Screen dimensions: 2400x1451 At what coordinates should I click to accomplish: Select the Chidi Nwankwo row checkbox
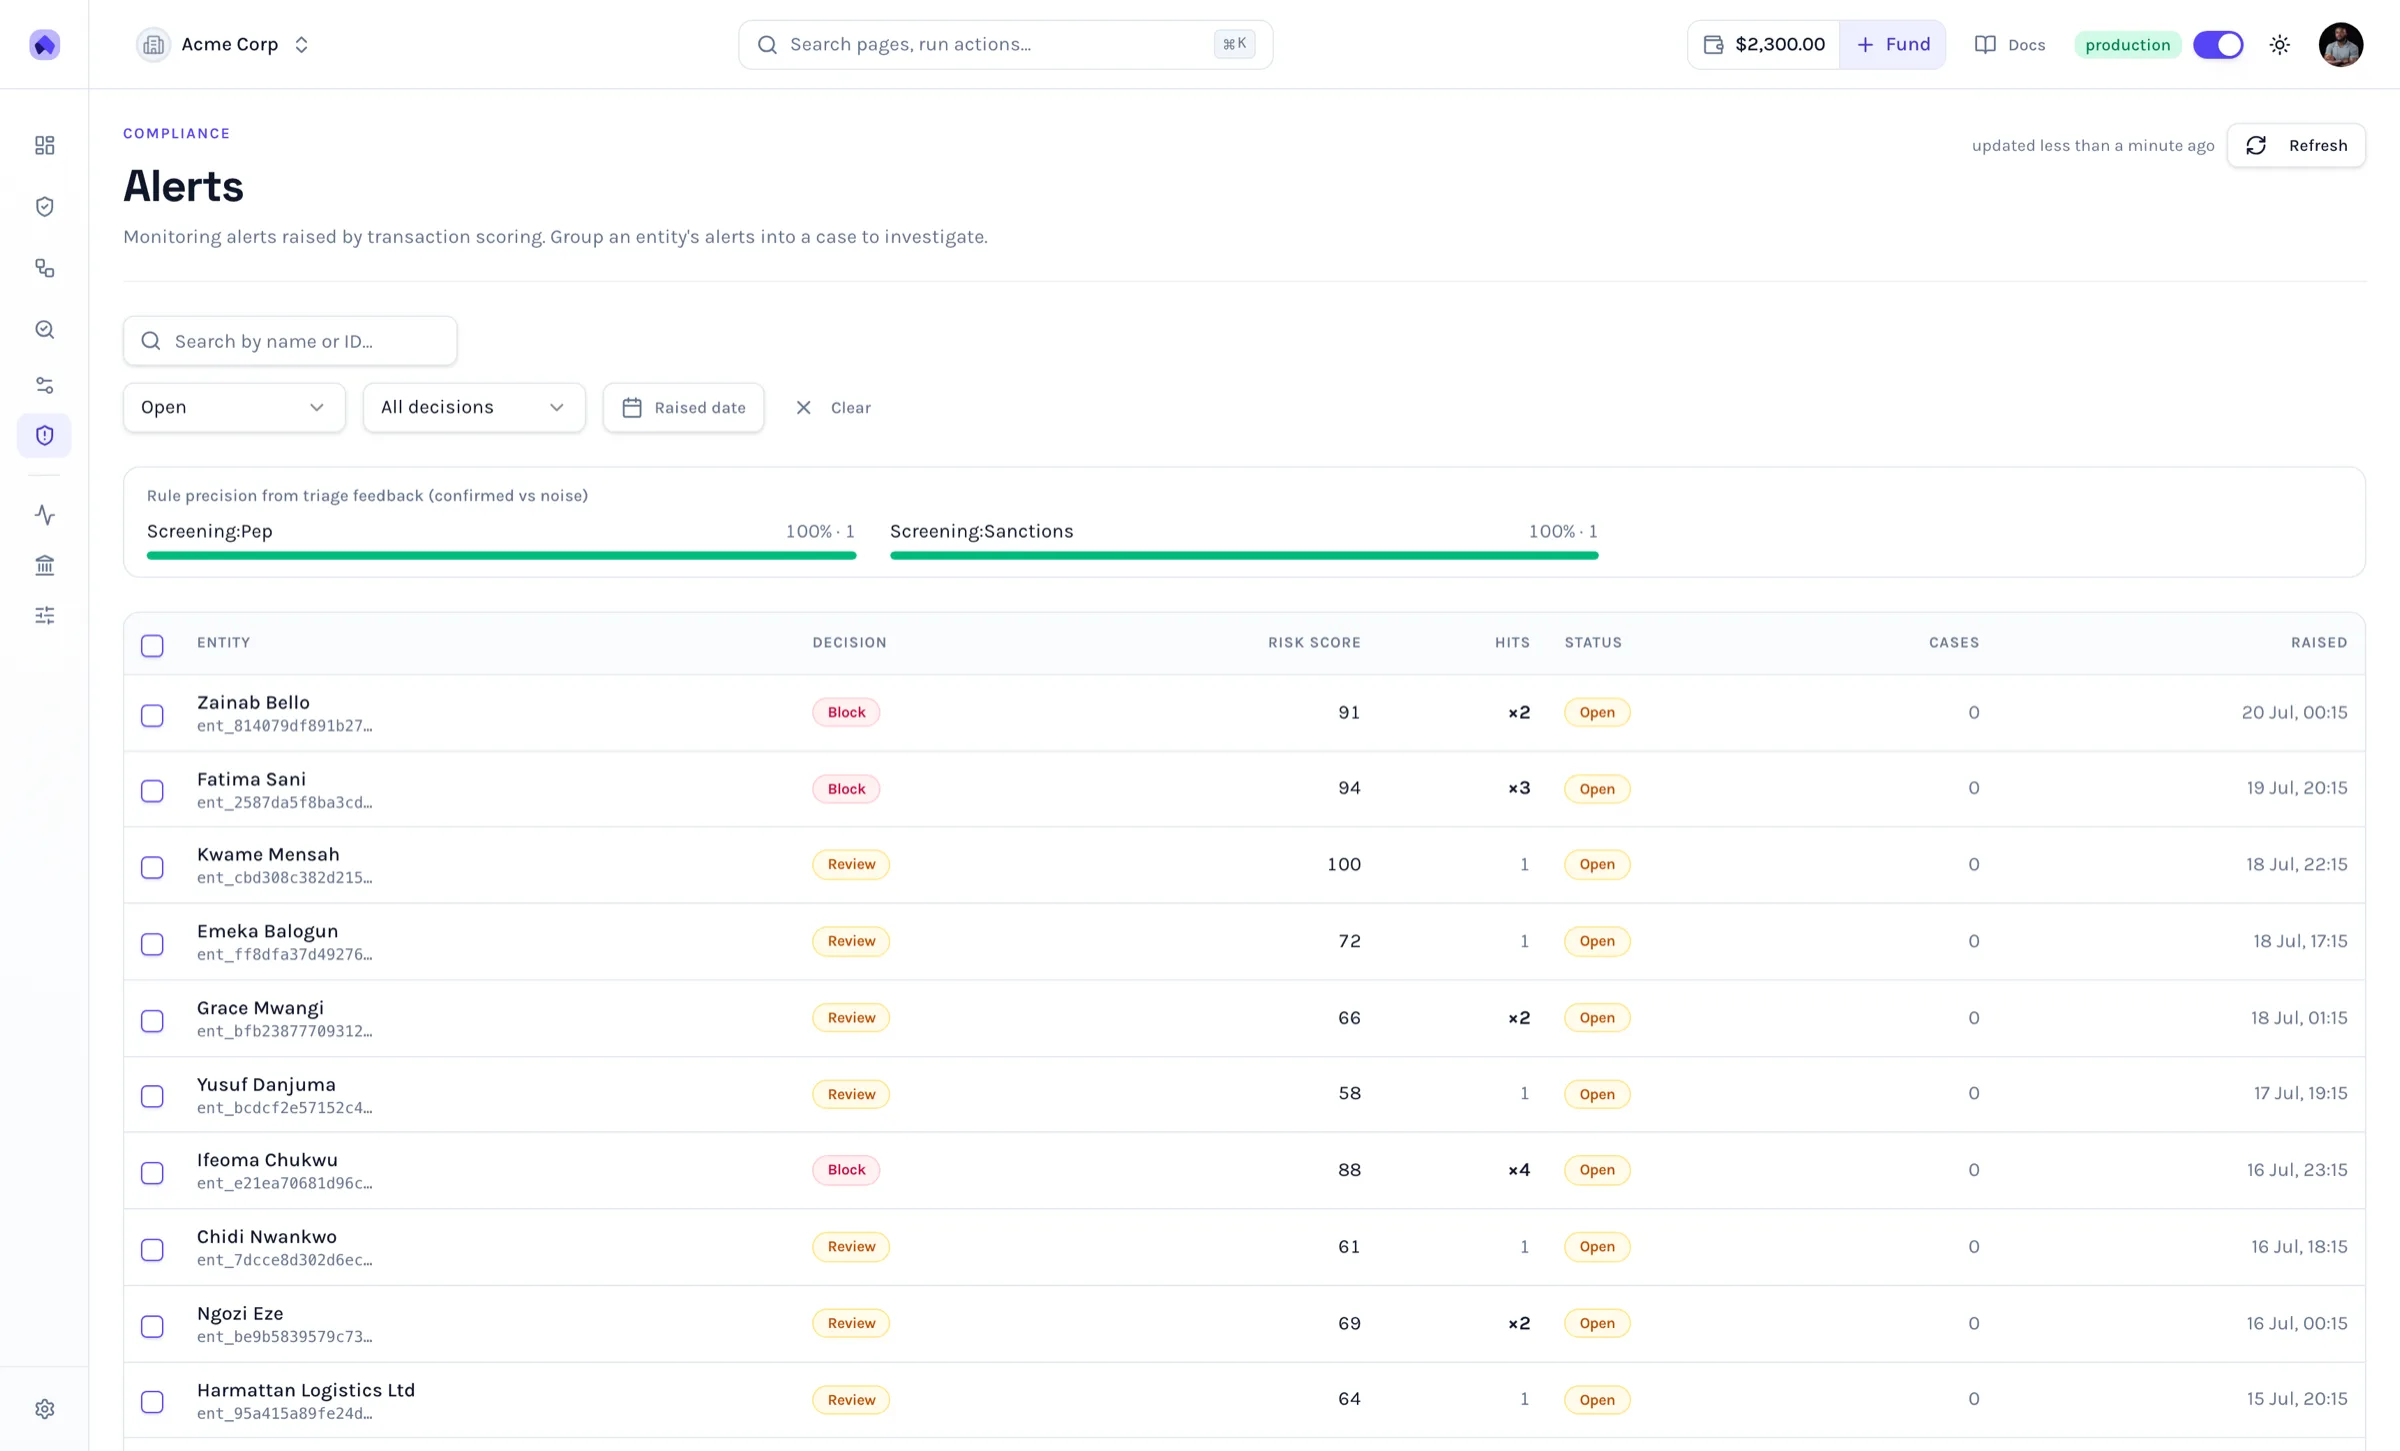coord(152,1249)
